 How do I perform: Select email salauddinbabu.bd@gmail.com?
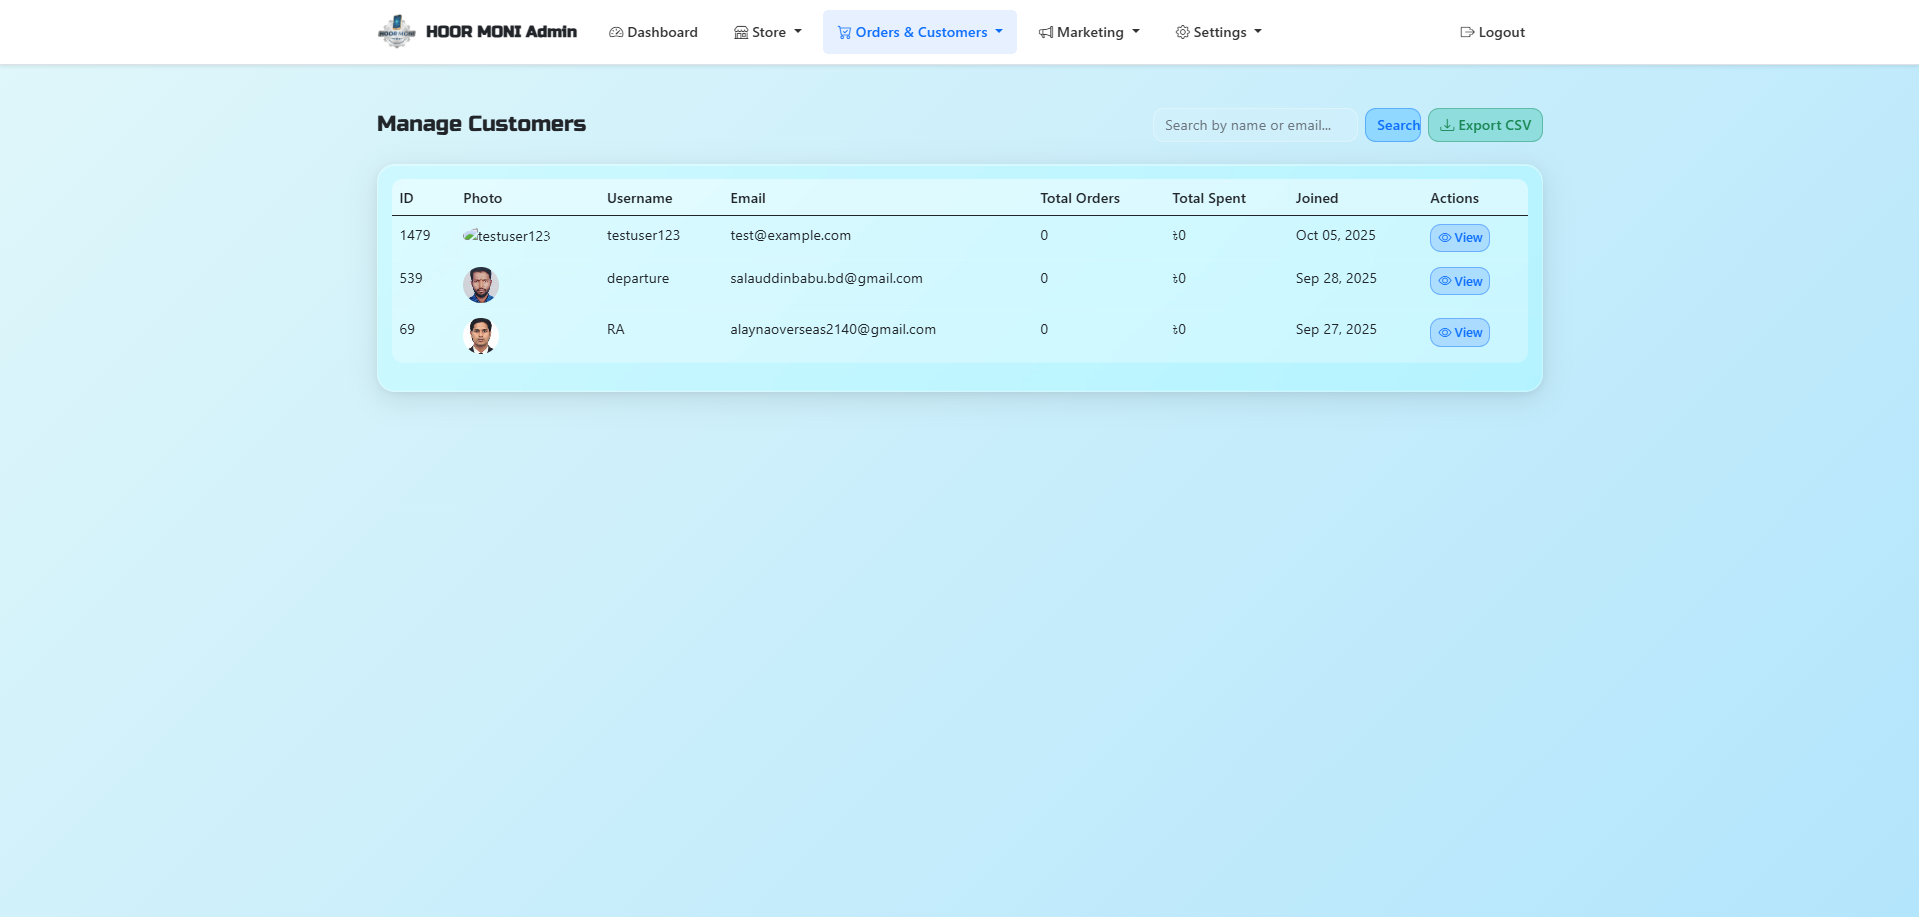(x=826, y=278)
